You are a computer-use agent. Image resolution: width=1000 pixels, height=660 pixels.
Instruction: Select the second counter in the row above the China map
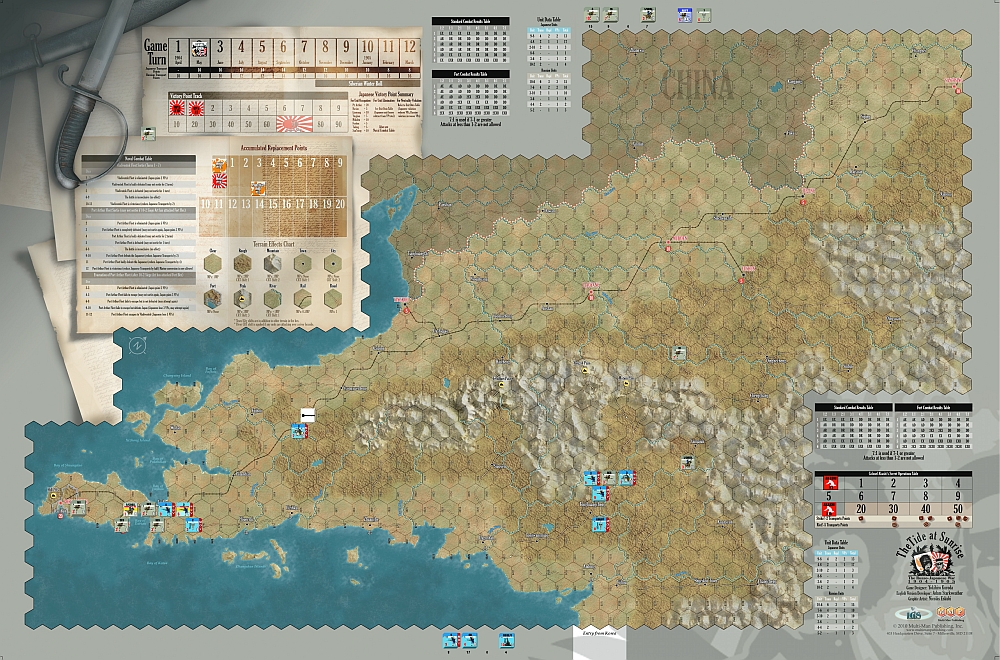[x=611, y=15]
